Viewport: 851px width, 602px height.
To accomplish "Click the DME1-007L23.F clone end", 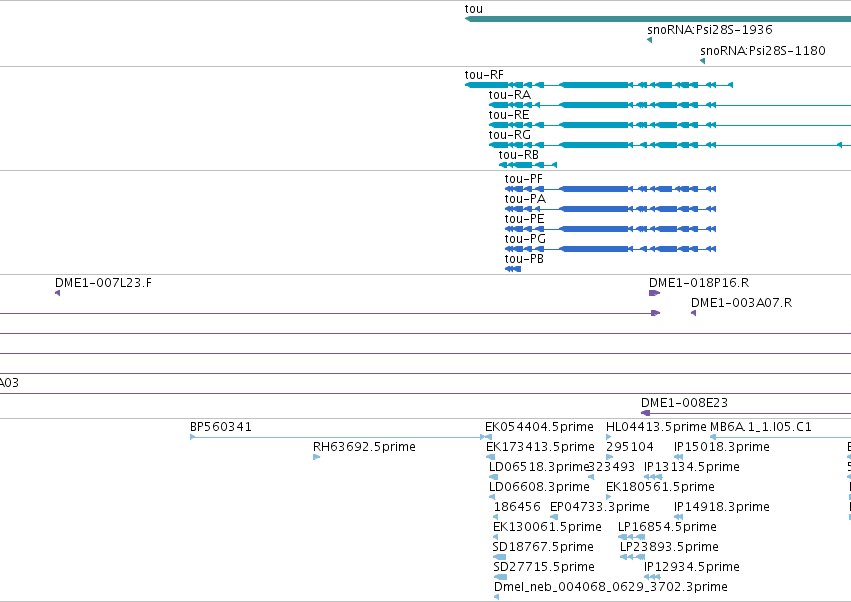I will [x=58, y=293].
